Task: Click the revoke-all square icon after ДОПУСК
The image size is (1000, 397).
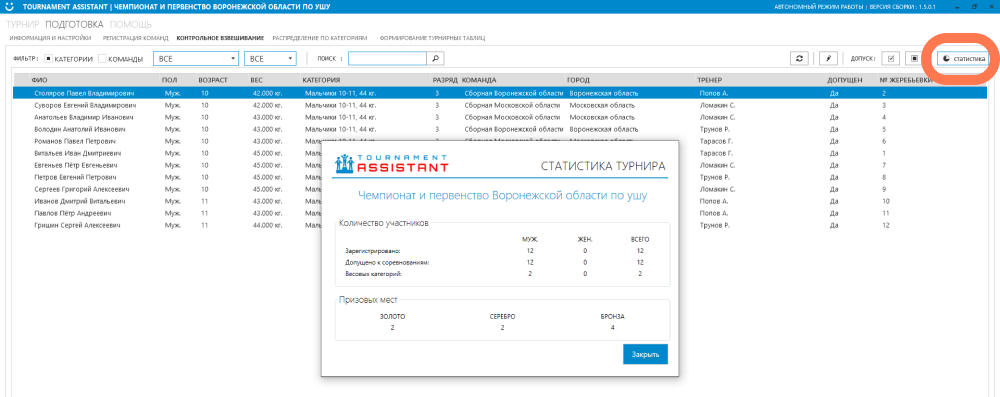Action: [915, 58]
